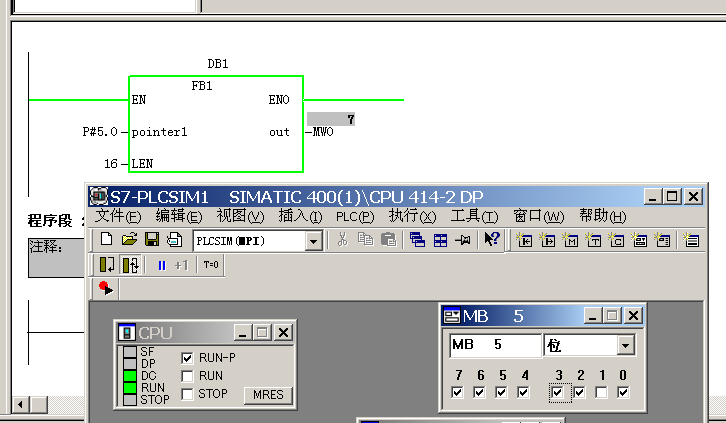This screenshot has width=726, height=423.
Task: Select the LEN value 16
Action: [x=111, y=164]
